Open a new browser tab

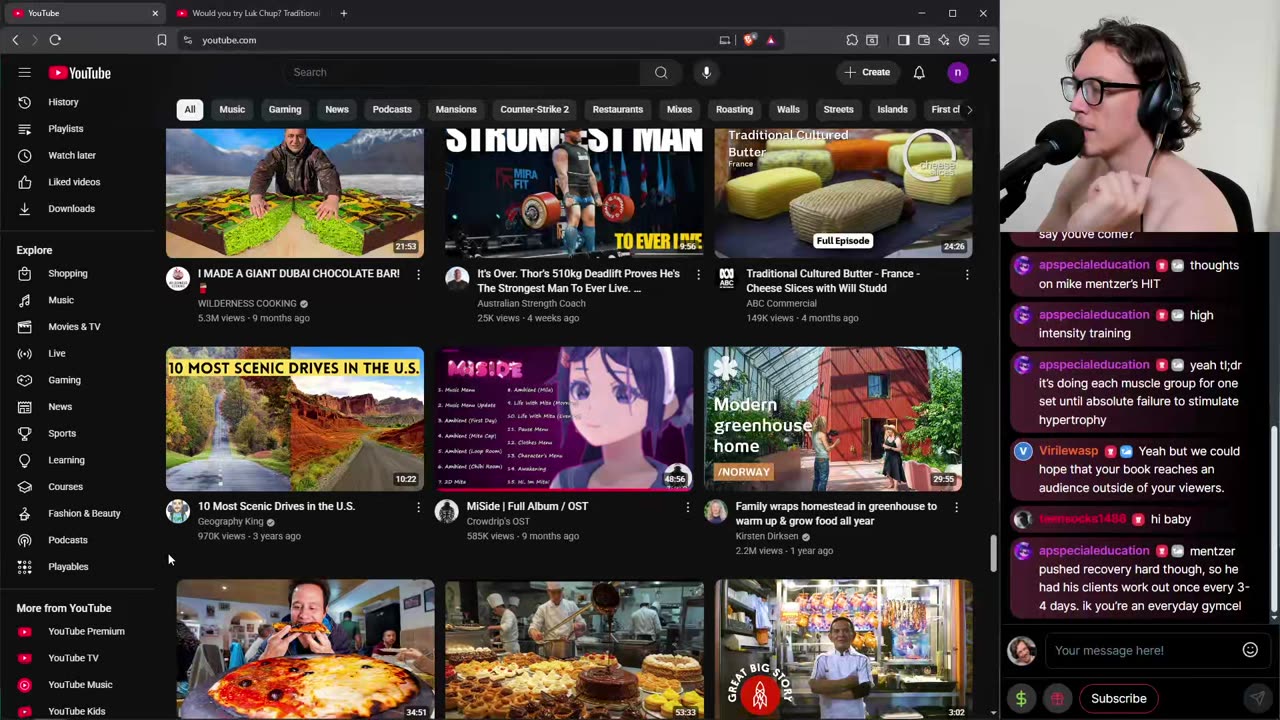tap(343, 13)
